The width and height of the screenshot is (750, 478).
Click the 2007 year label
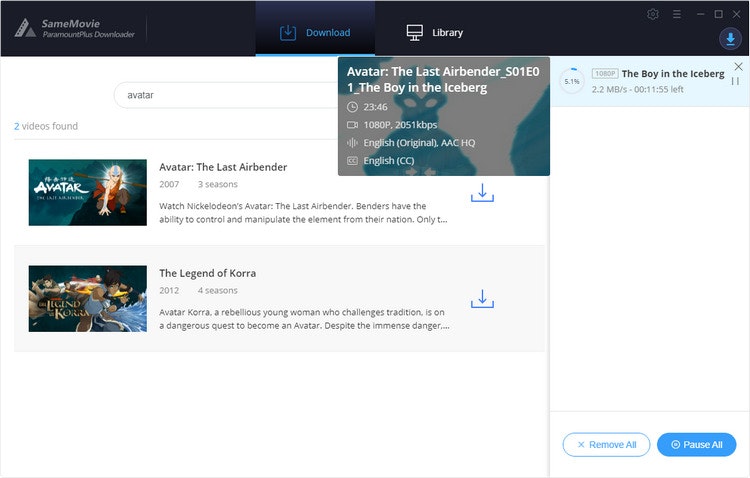tap(169, 184)
